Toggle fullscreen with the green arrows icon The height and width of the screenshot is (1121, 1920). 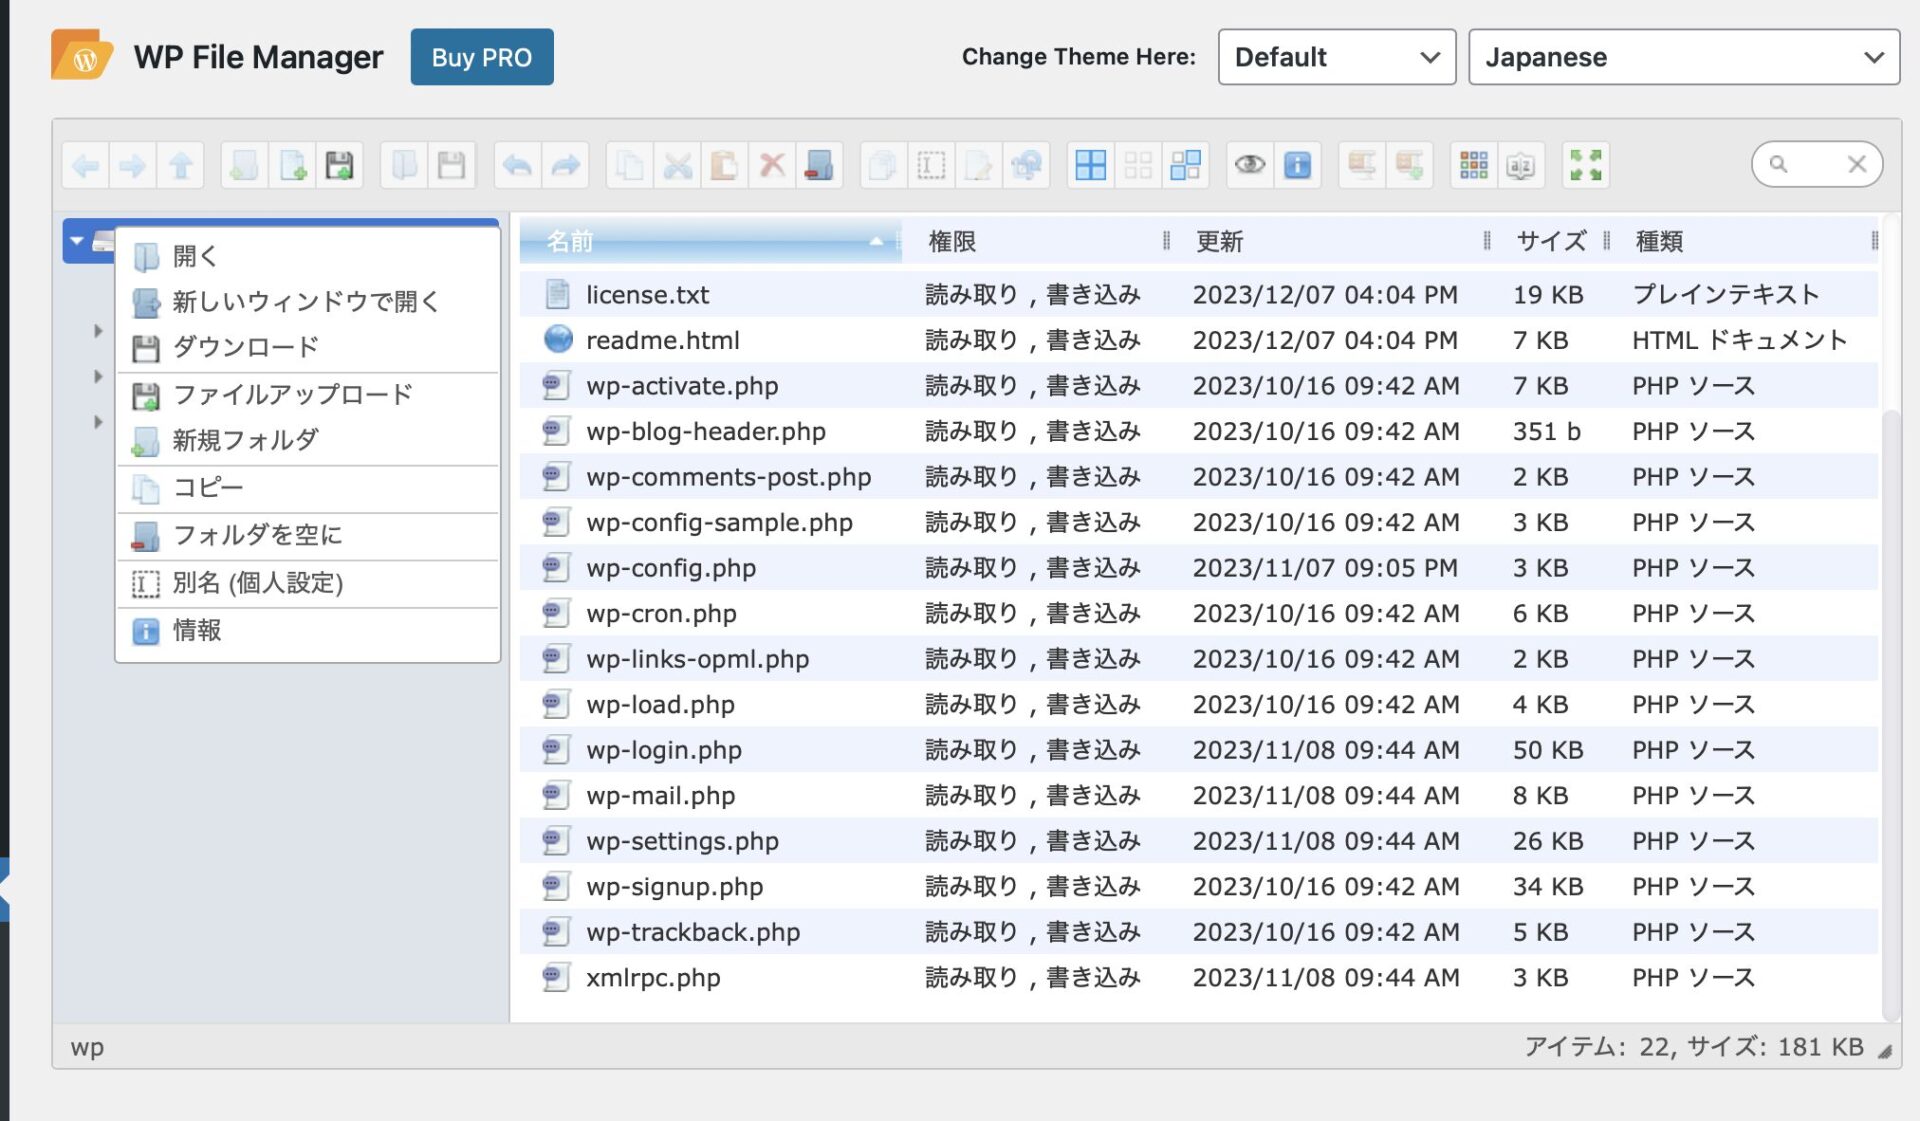point(1585,165)
